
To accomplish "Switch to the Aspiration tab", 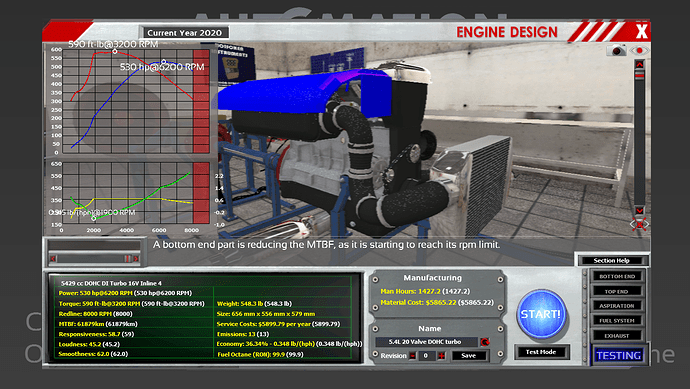I will (x=617, y=306).
